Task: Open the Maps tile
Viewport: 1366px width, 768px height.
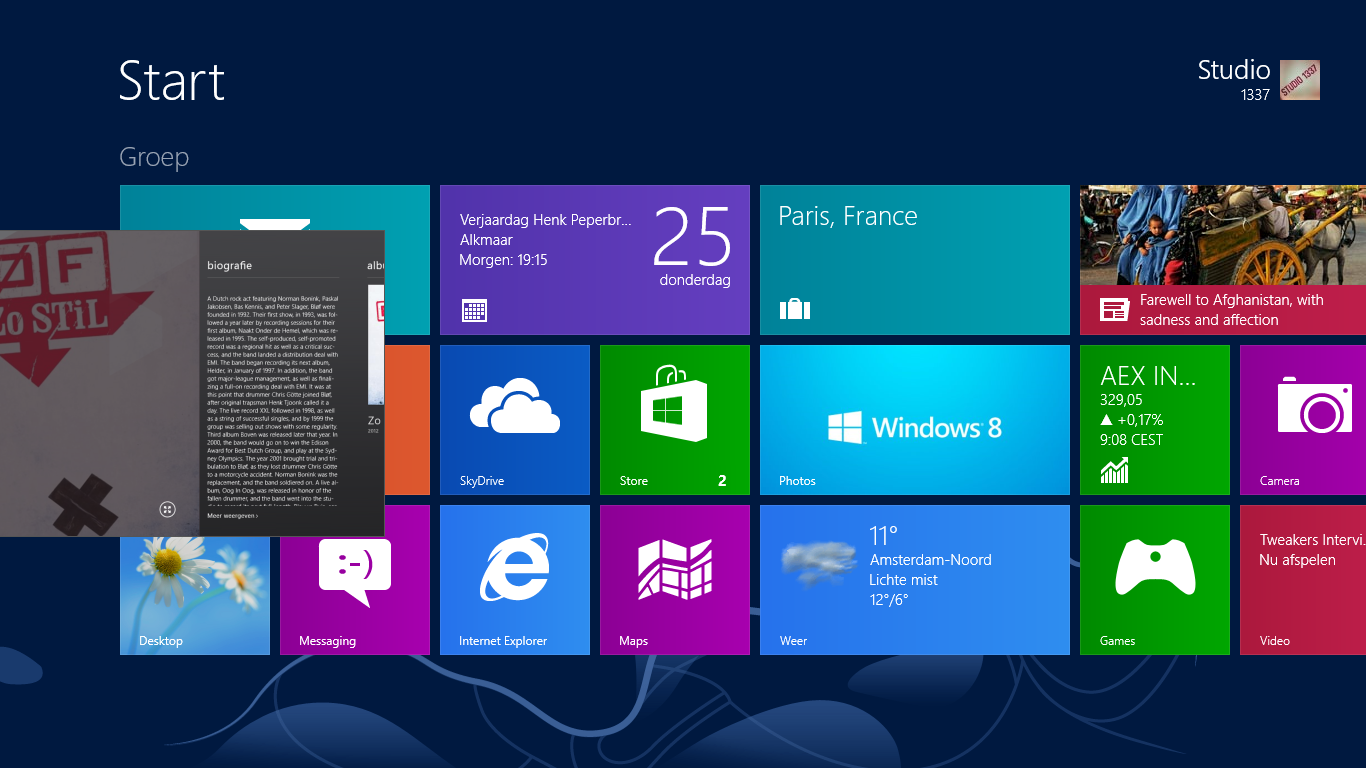Action: (675, 580)
